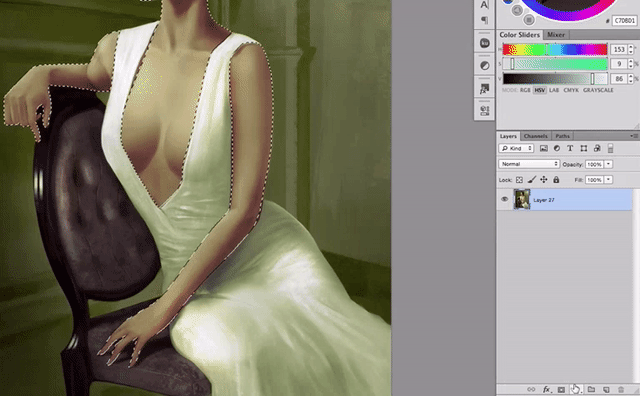Open the Opacity slider dropdown arrow
Screen dimensions: 640x396
(609, 164)
